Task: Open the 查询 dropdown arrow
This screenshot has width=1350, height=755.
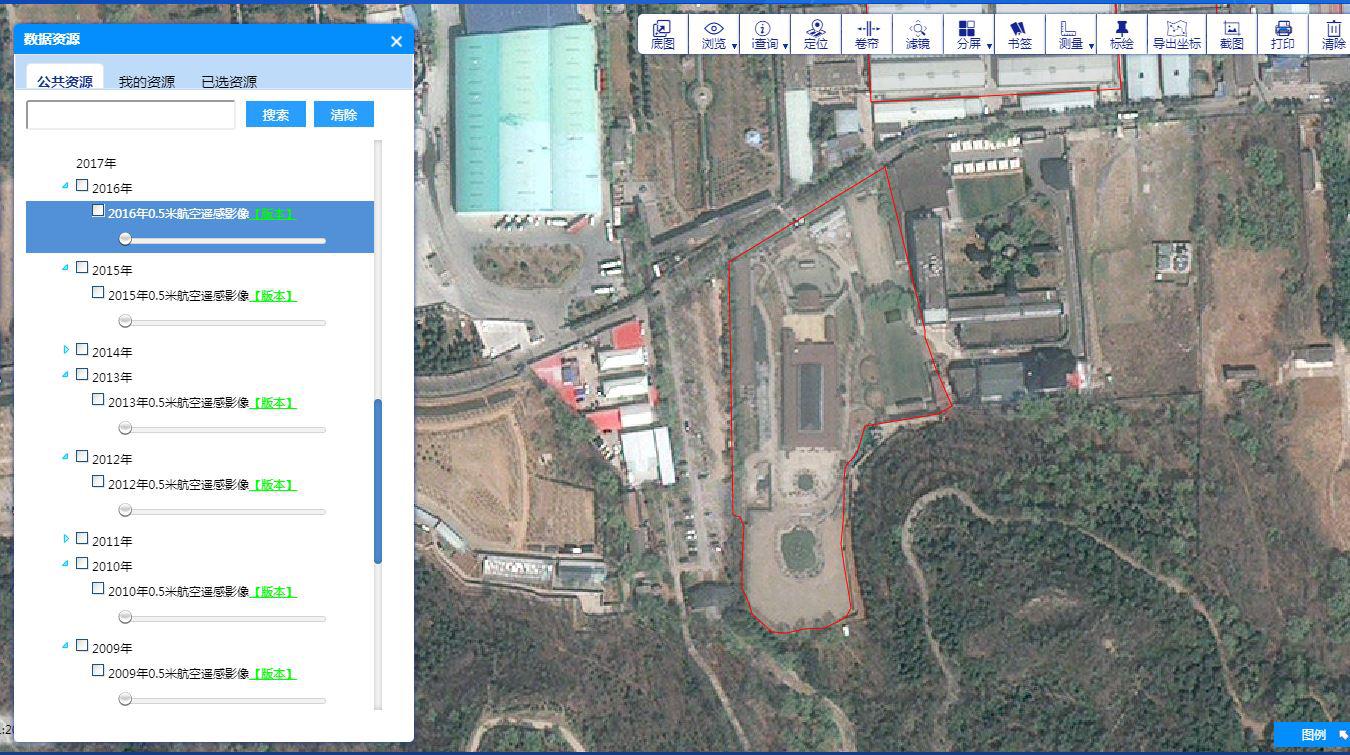Action: point(785,46)
